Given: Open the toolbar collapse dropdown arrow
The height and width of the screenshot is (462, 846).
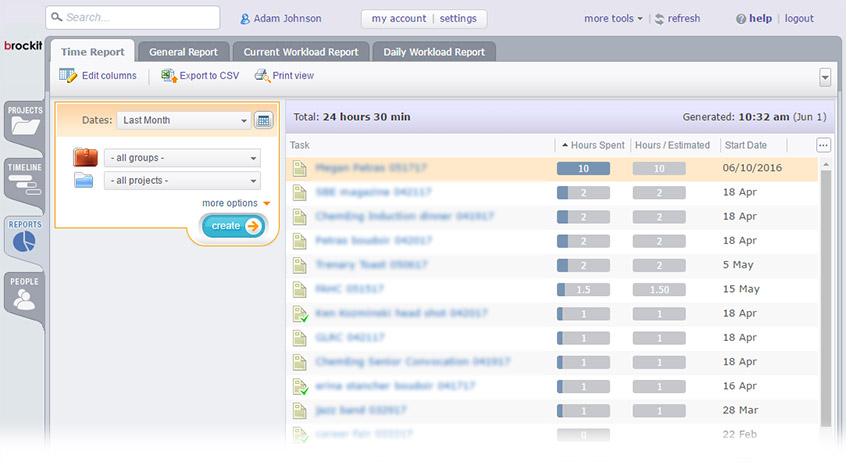Looking at the screenshot, I should (x=825, y=77).
